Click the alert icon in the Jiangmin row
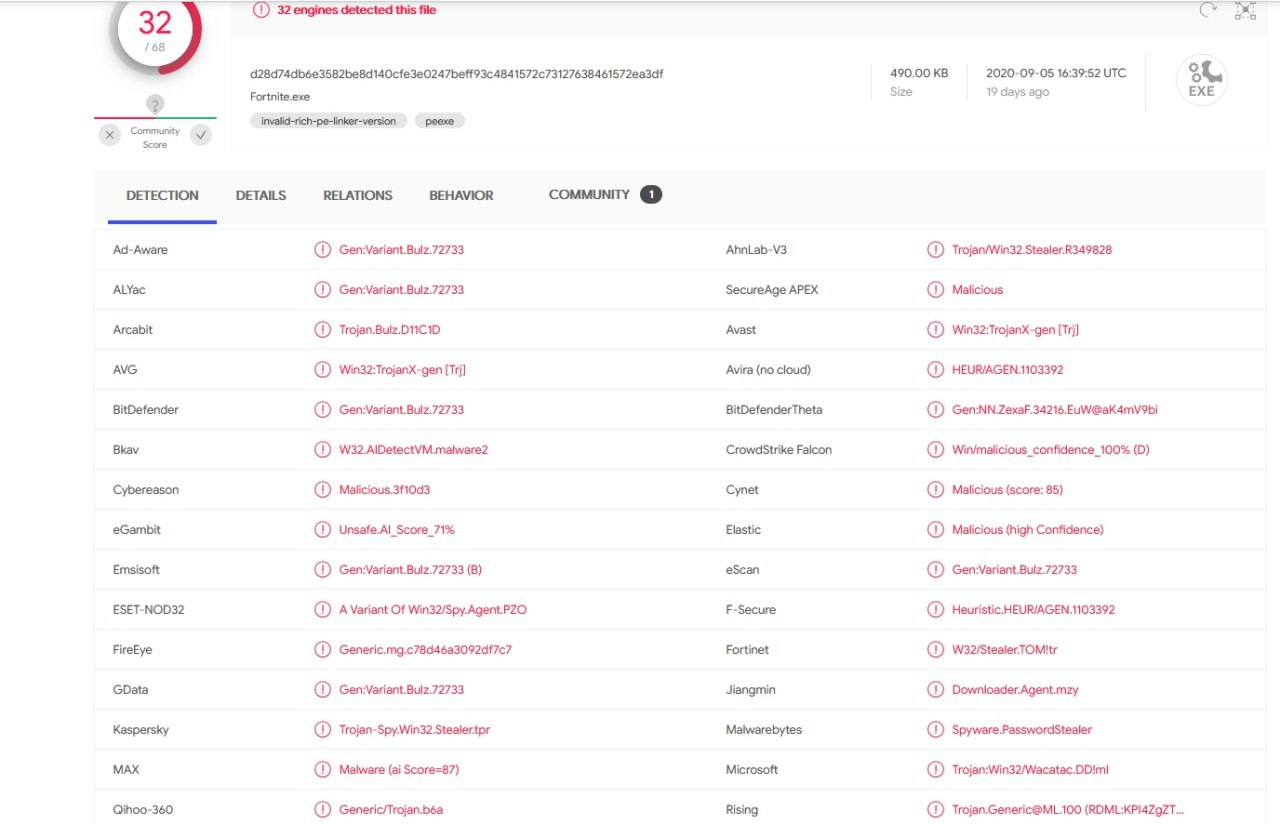Image resolution: width=1280 pixels, height=824 pixels. 935,690
